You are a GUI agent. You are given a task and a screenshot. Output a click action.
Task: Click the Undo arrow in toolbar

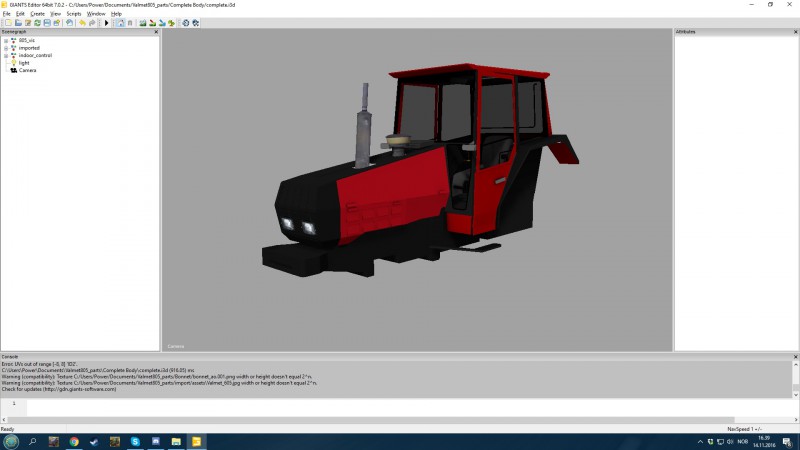tap(82, 22)
